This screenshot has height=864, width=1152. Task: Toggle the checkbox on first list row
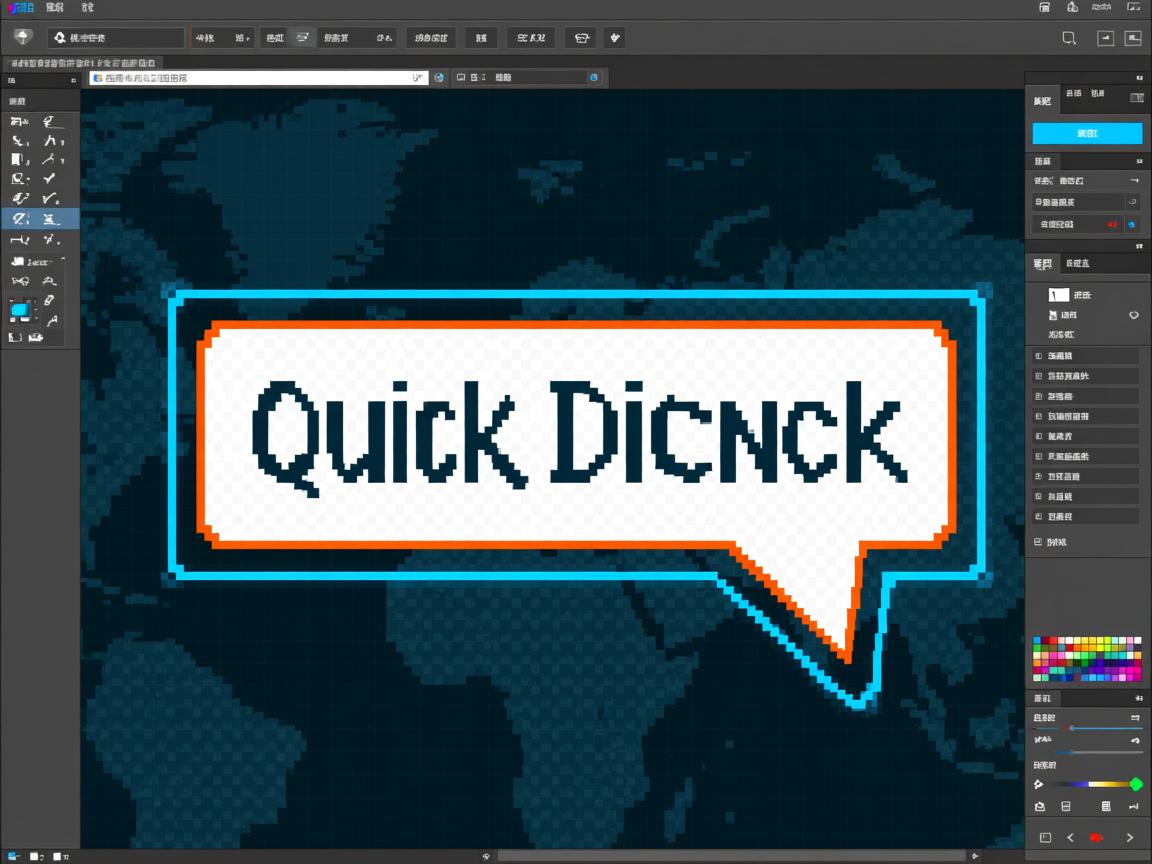[1038, 356]
